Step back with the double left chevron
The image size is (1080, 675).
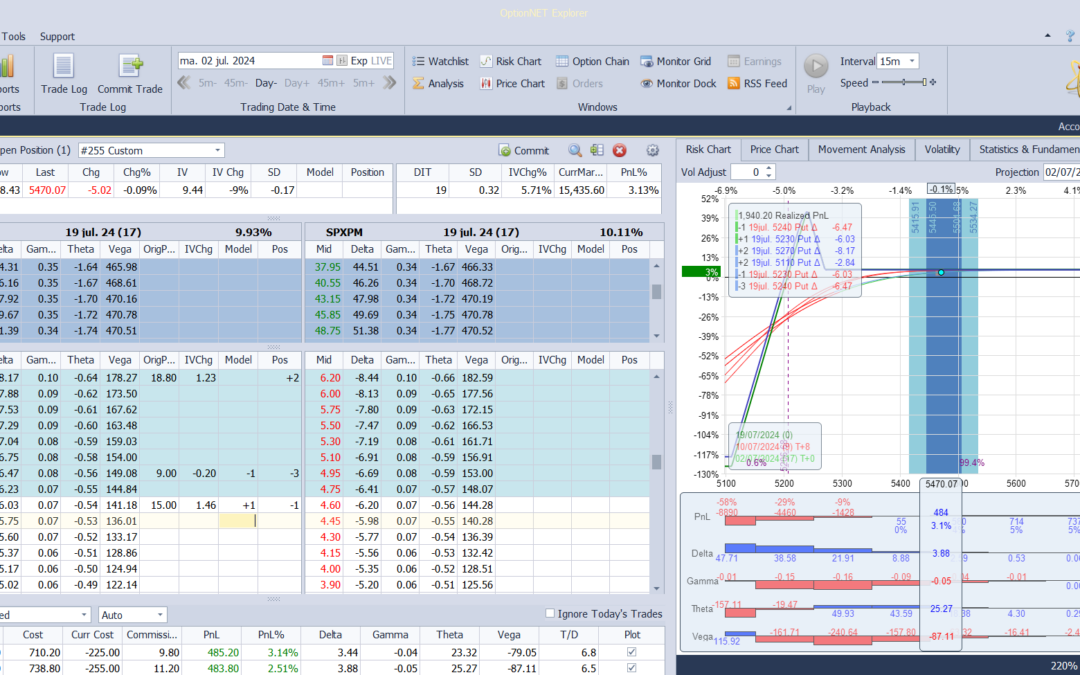(183, 83)
